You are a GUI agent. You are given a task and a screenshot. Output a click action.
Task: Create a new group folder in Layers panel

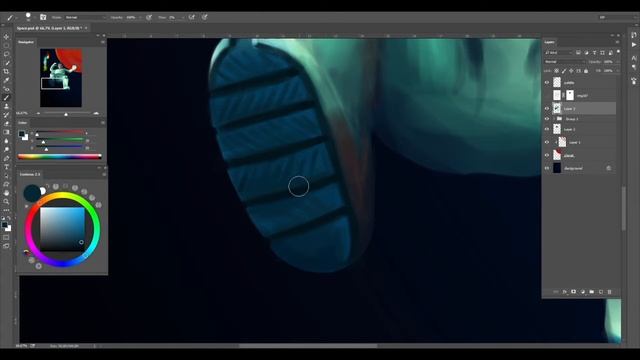pyautogui.click(x=591, y=292)
